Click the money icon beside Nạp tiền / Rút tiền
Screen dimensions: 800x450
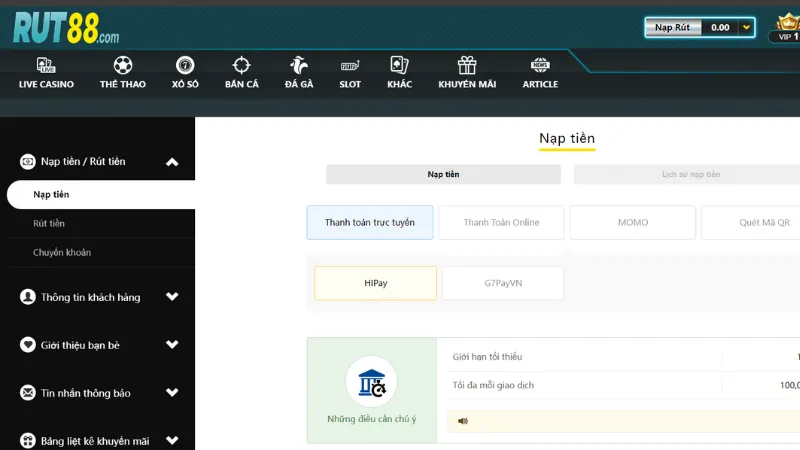point(28,162)
